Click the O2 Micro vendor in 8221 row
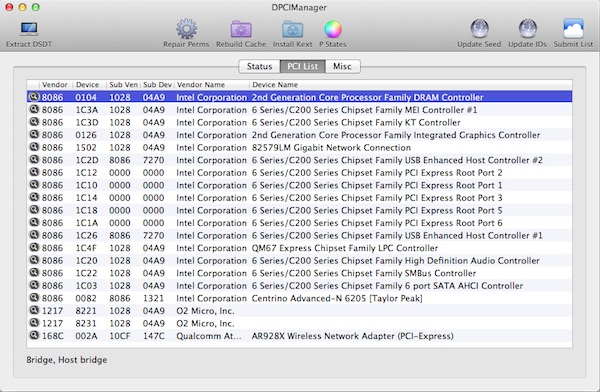The height and width of the screenshot is (392, 600). coord(205,311)
